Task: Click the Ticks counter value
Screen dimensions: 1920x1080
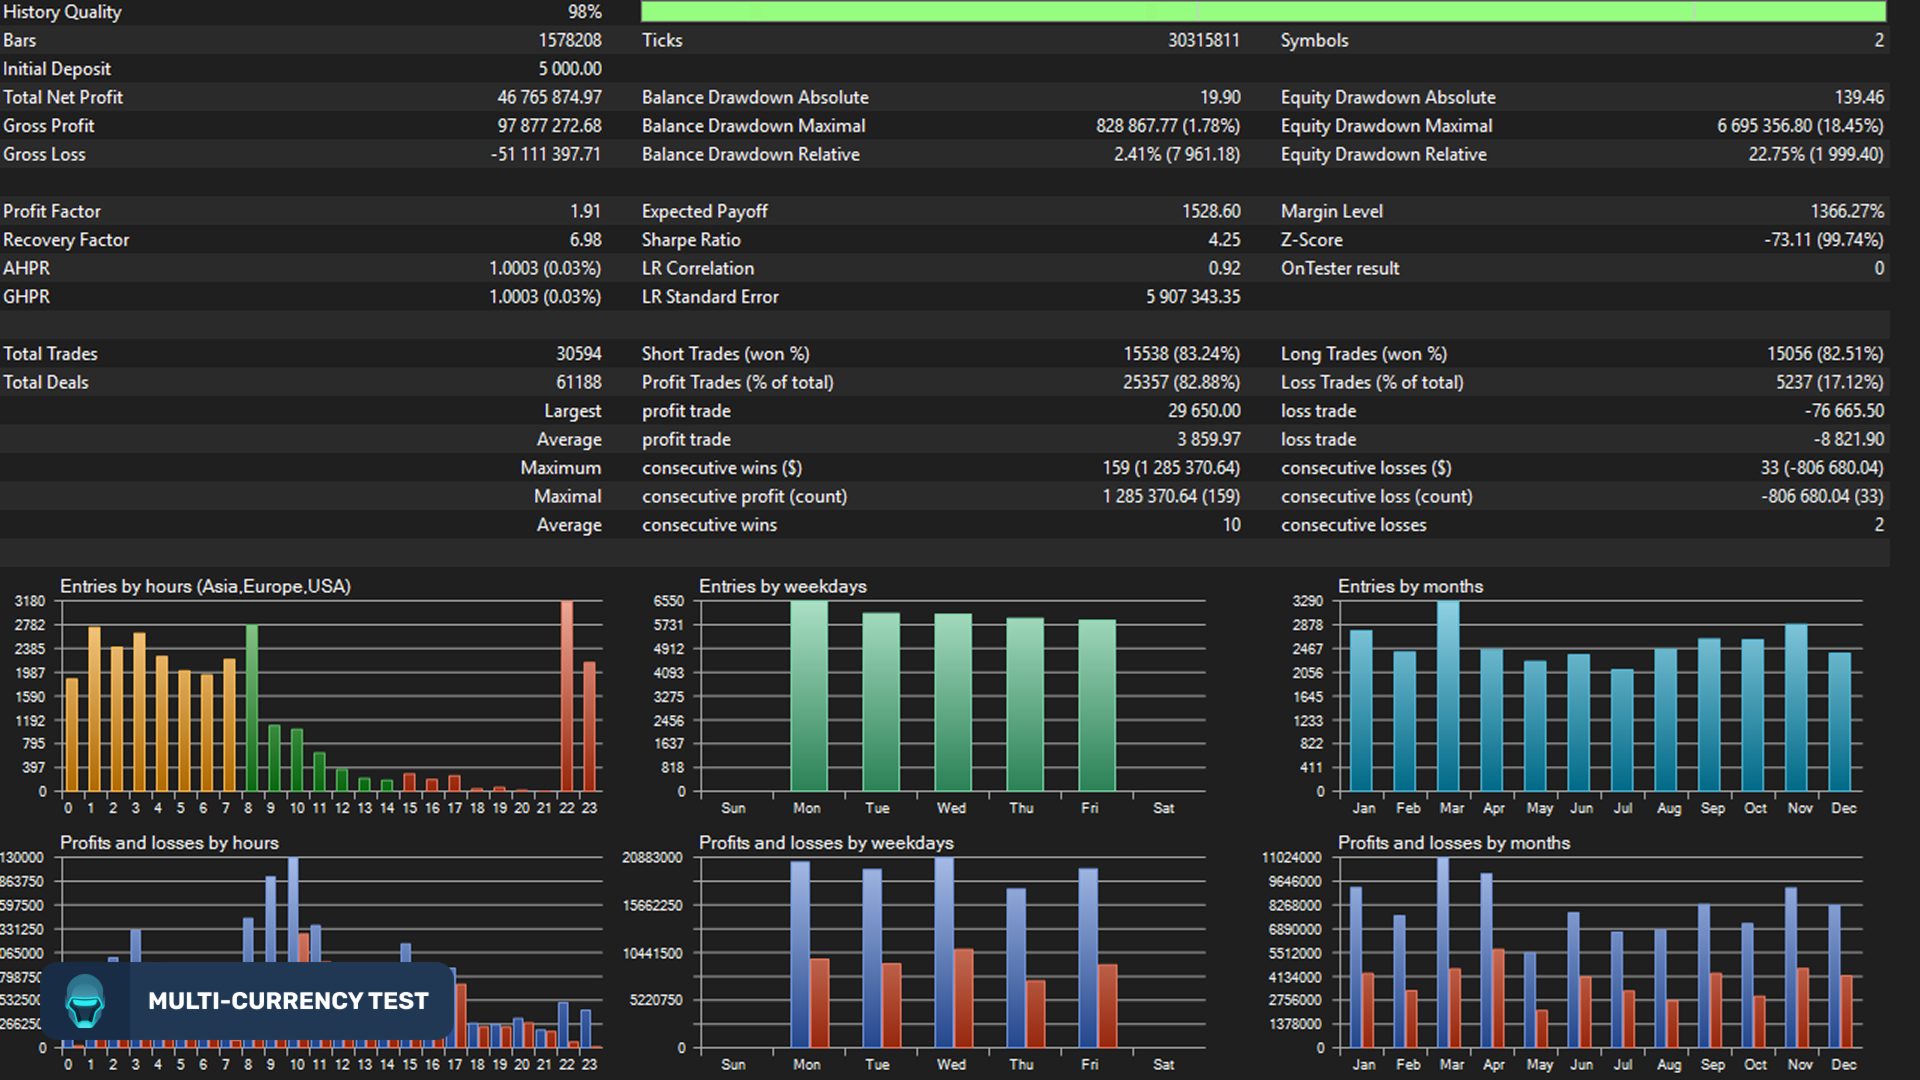Action: pos(1204,40)
